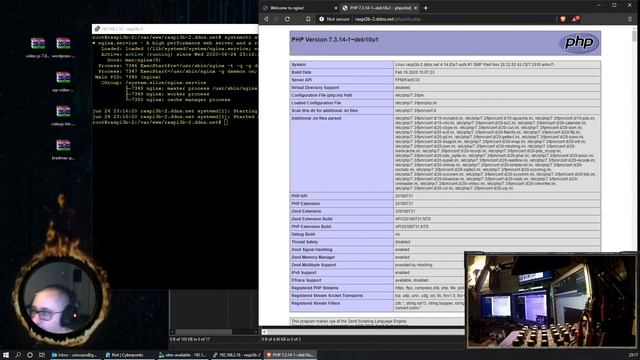Image resolution: width=640 pixels, height=360 pixels.
Task: Click the PHP Extension row label
Action: pyautogui.click(x=305, y=204)
